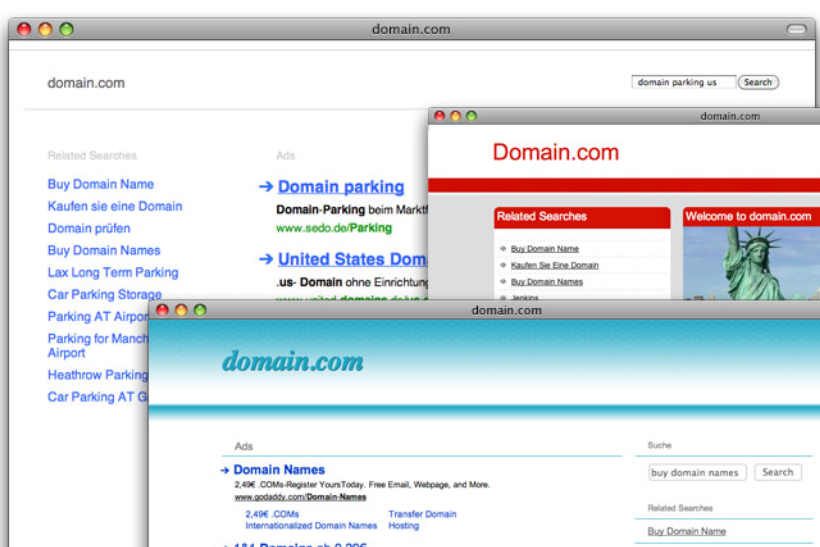Click the '2,49€ .COMs-Register Yours Today' ad text
Viewport: 820px width, 547px height.
tap(361, 485)
